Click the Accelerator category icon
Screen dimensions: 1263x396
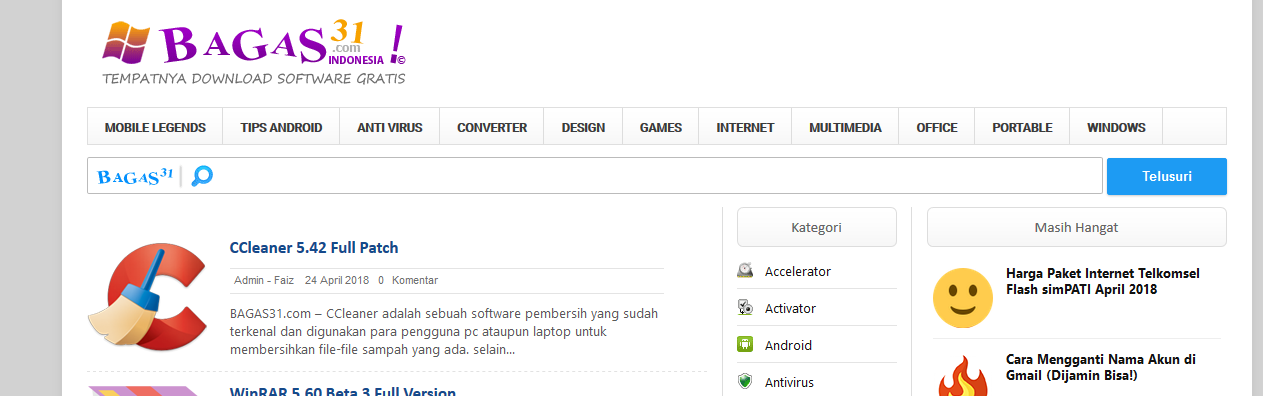point(745,271)
